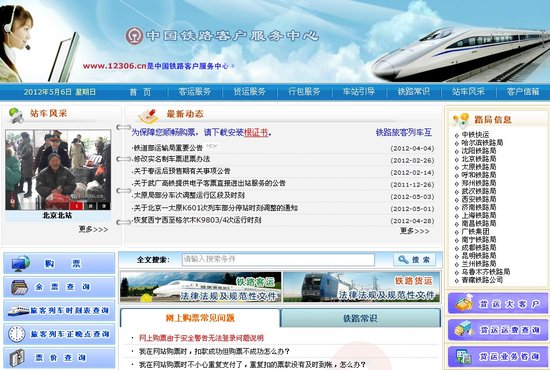This screenshot has height=370, width=550.
Task: Expand 更多>>> under 最新动态 news list
Action: pos(415,231)
